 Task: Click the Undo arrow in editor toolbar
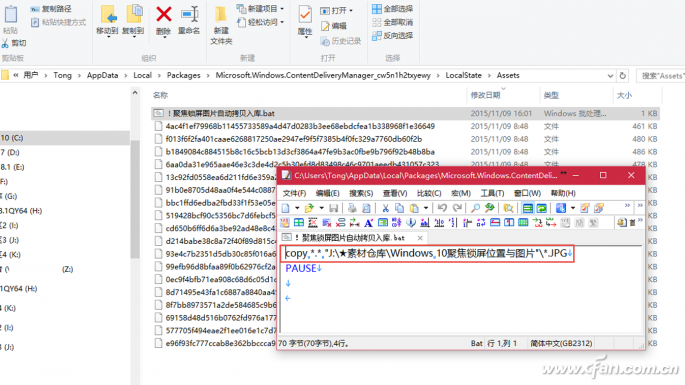tap(442, 208)
